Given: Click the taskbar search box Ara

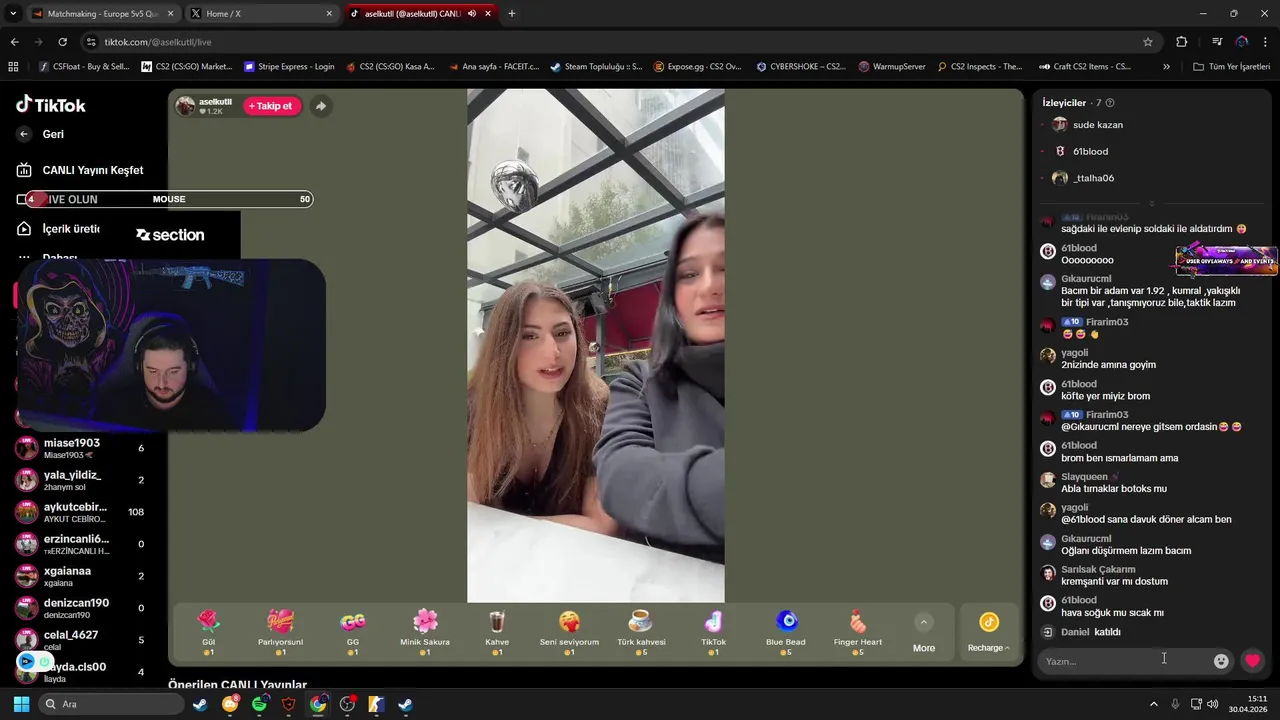Looking at the screenshot, I should [x=110, y=704].
